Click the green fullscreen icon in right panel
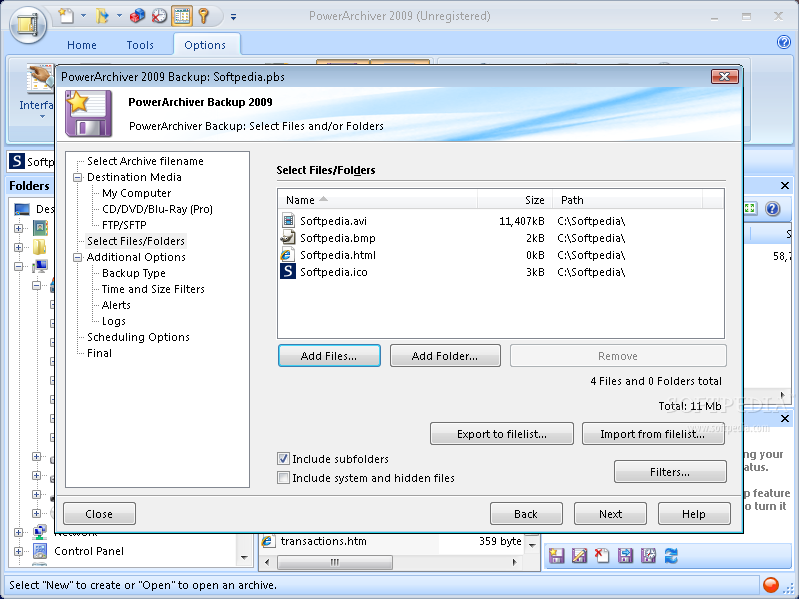 (x=750, y=208)
